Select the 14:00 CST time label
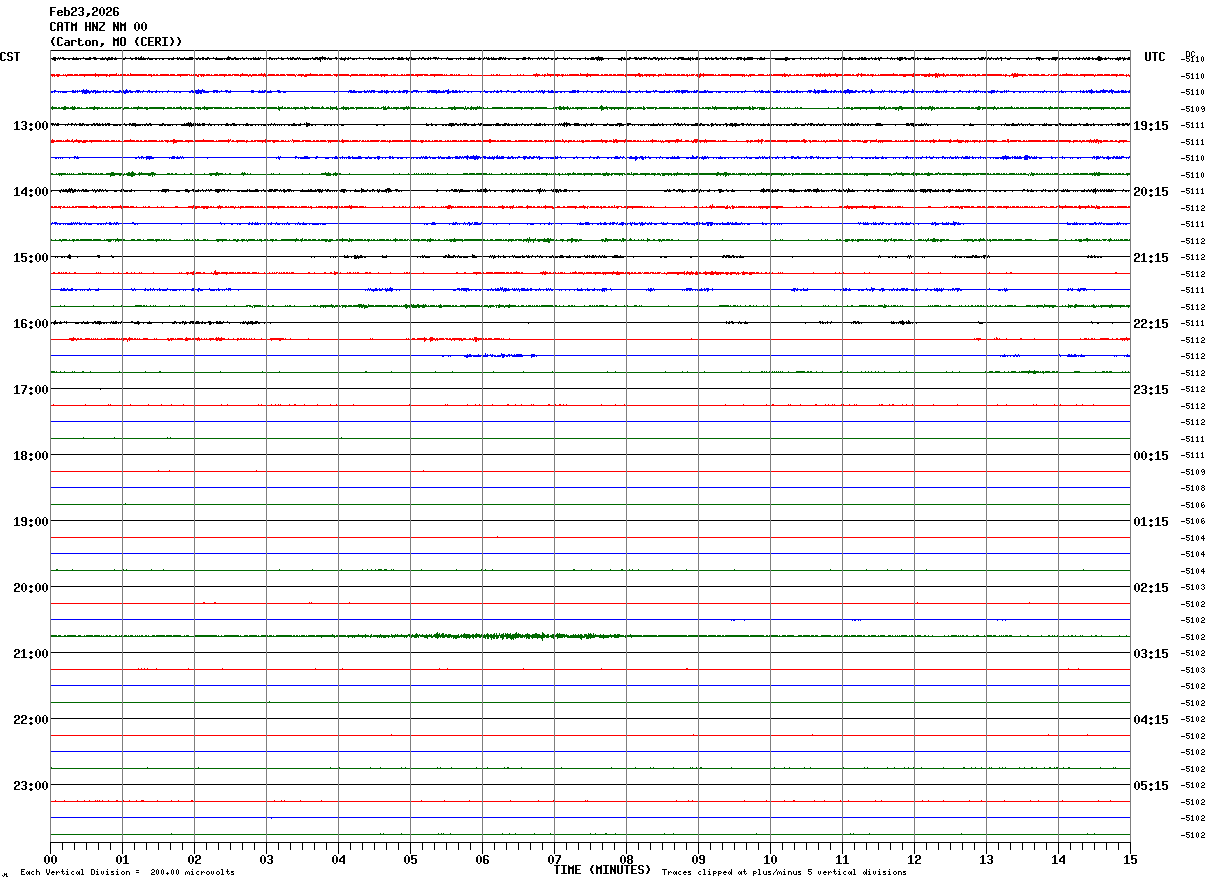This screenshot has height=886, width=1210. (x=30, y=192)
